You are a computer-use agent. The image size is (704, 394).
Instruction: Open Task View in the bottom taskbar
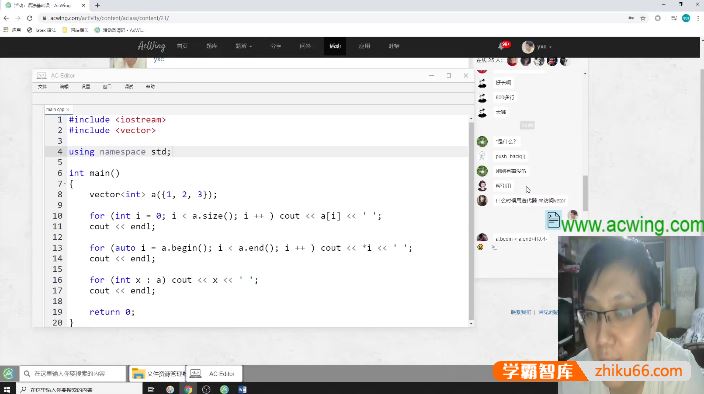tap(151, 389)
